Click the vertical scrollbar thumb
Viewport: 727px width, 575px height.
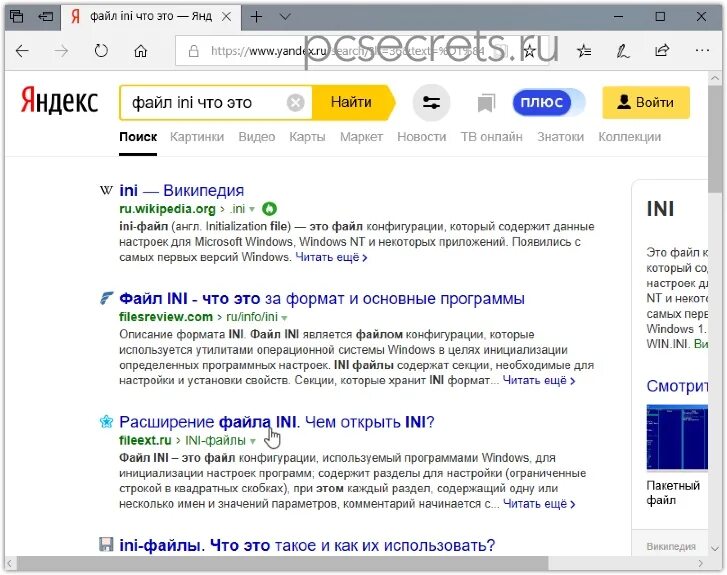pyautogui.click(x=714, y=138)
